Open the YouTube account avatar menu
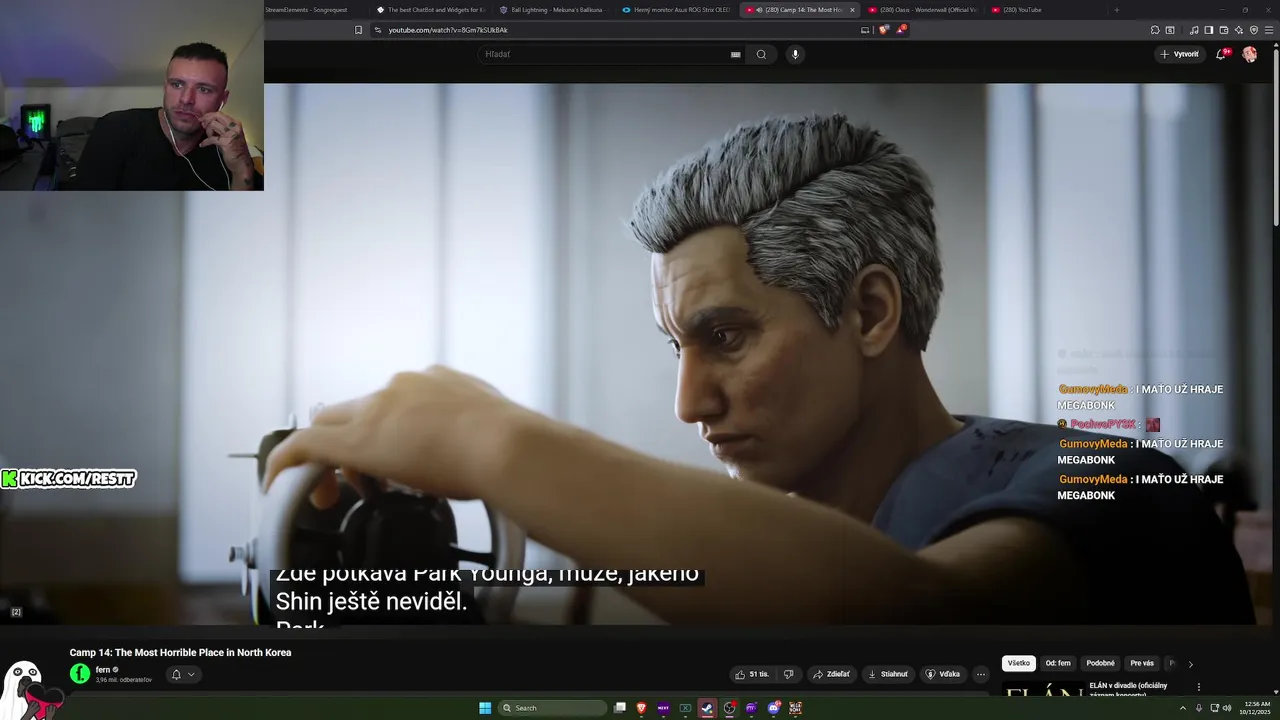Screen dimensions: 1280x720 (1249, 54)
